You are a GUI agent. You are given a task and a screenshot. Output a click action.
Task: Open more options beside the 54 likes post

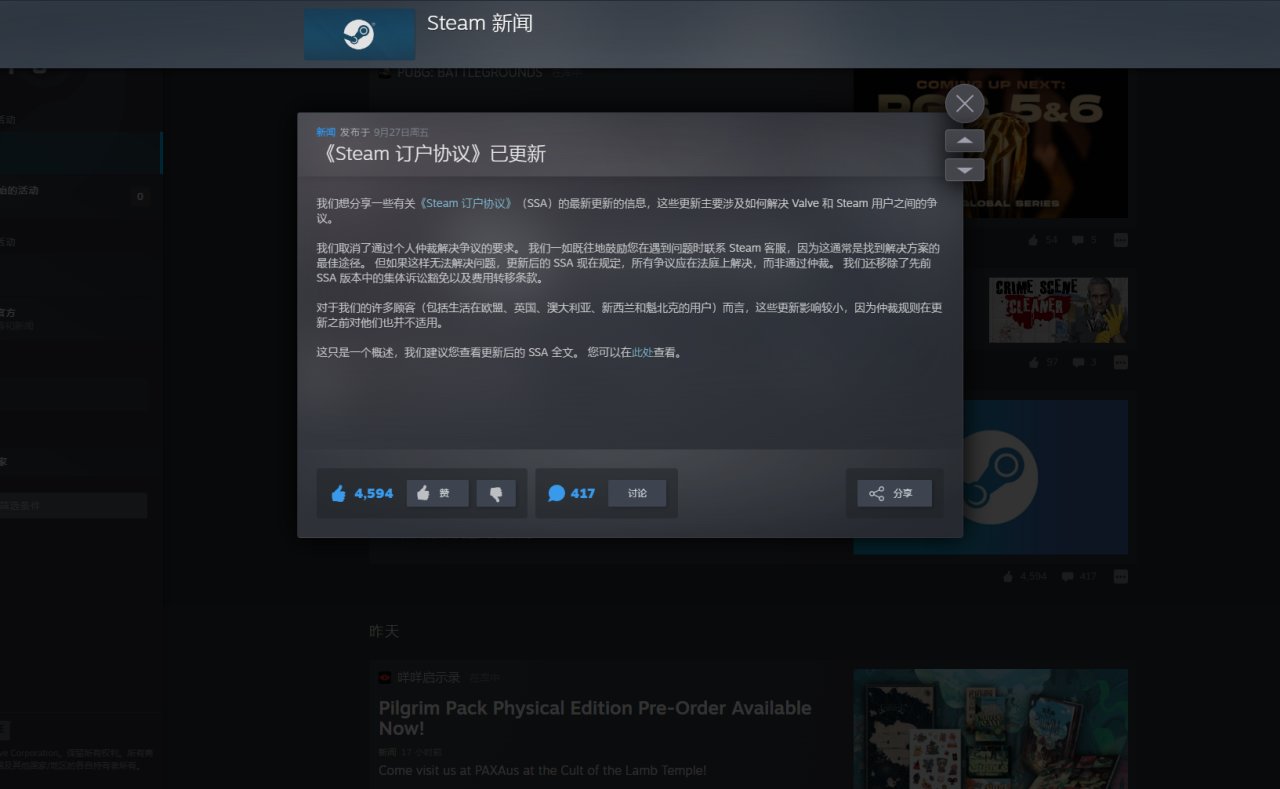tap(1120, 240)
